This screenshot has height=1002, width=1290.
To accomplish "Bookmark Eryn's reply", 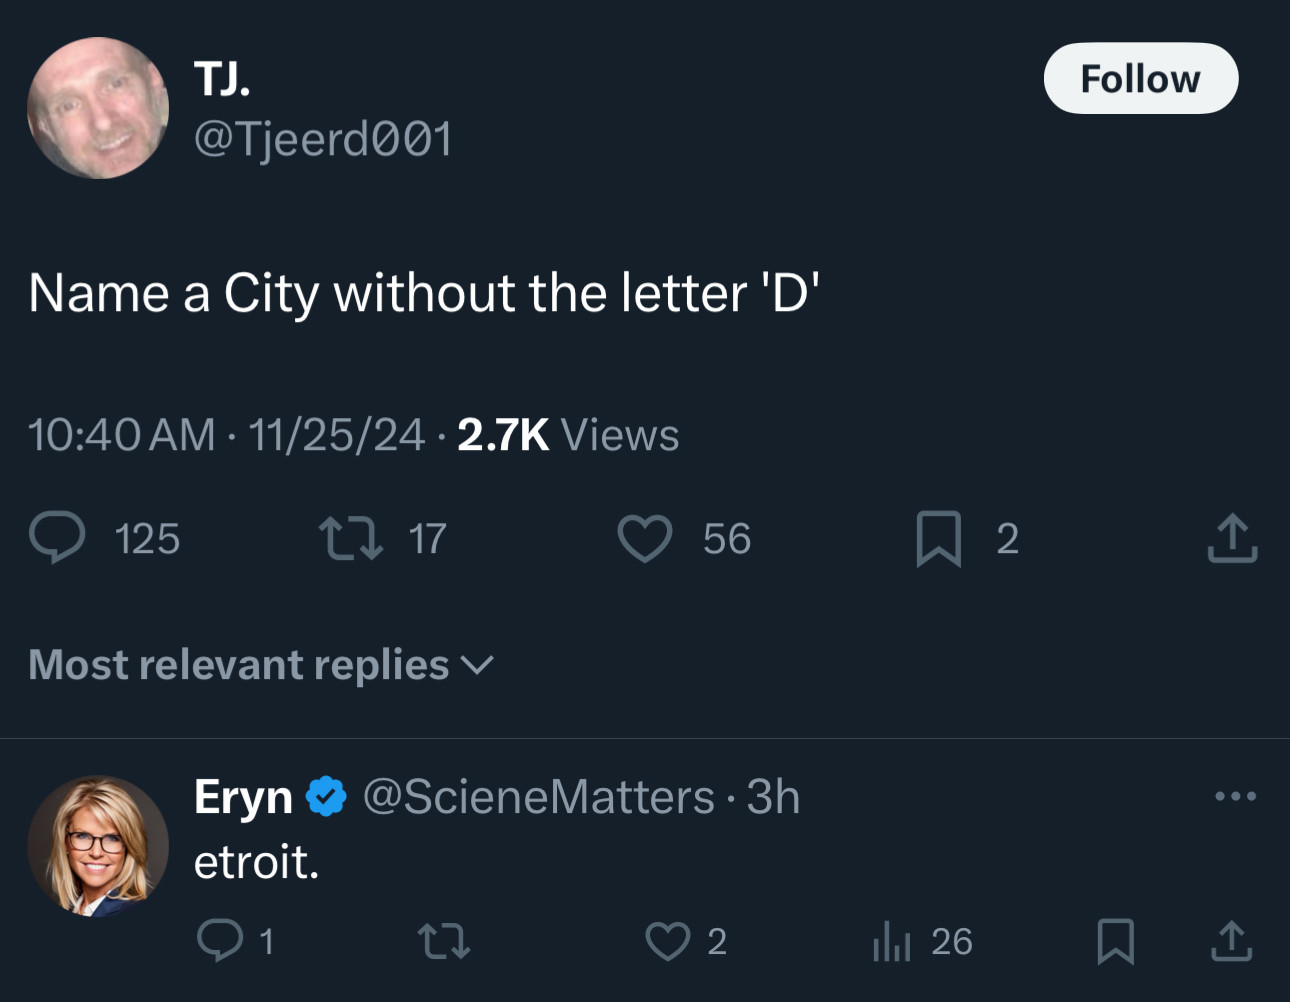I will 1115,941.
